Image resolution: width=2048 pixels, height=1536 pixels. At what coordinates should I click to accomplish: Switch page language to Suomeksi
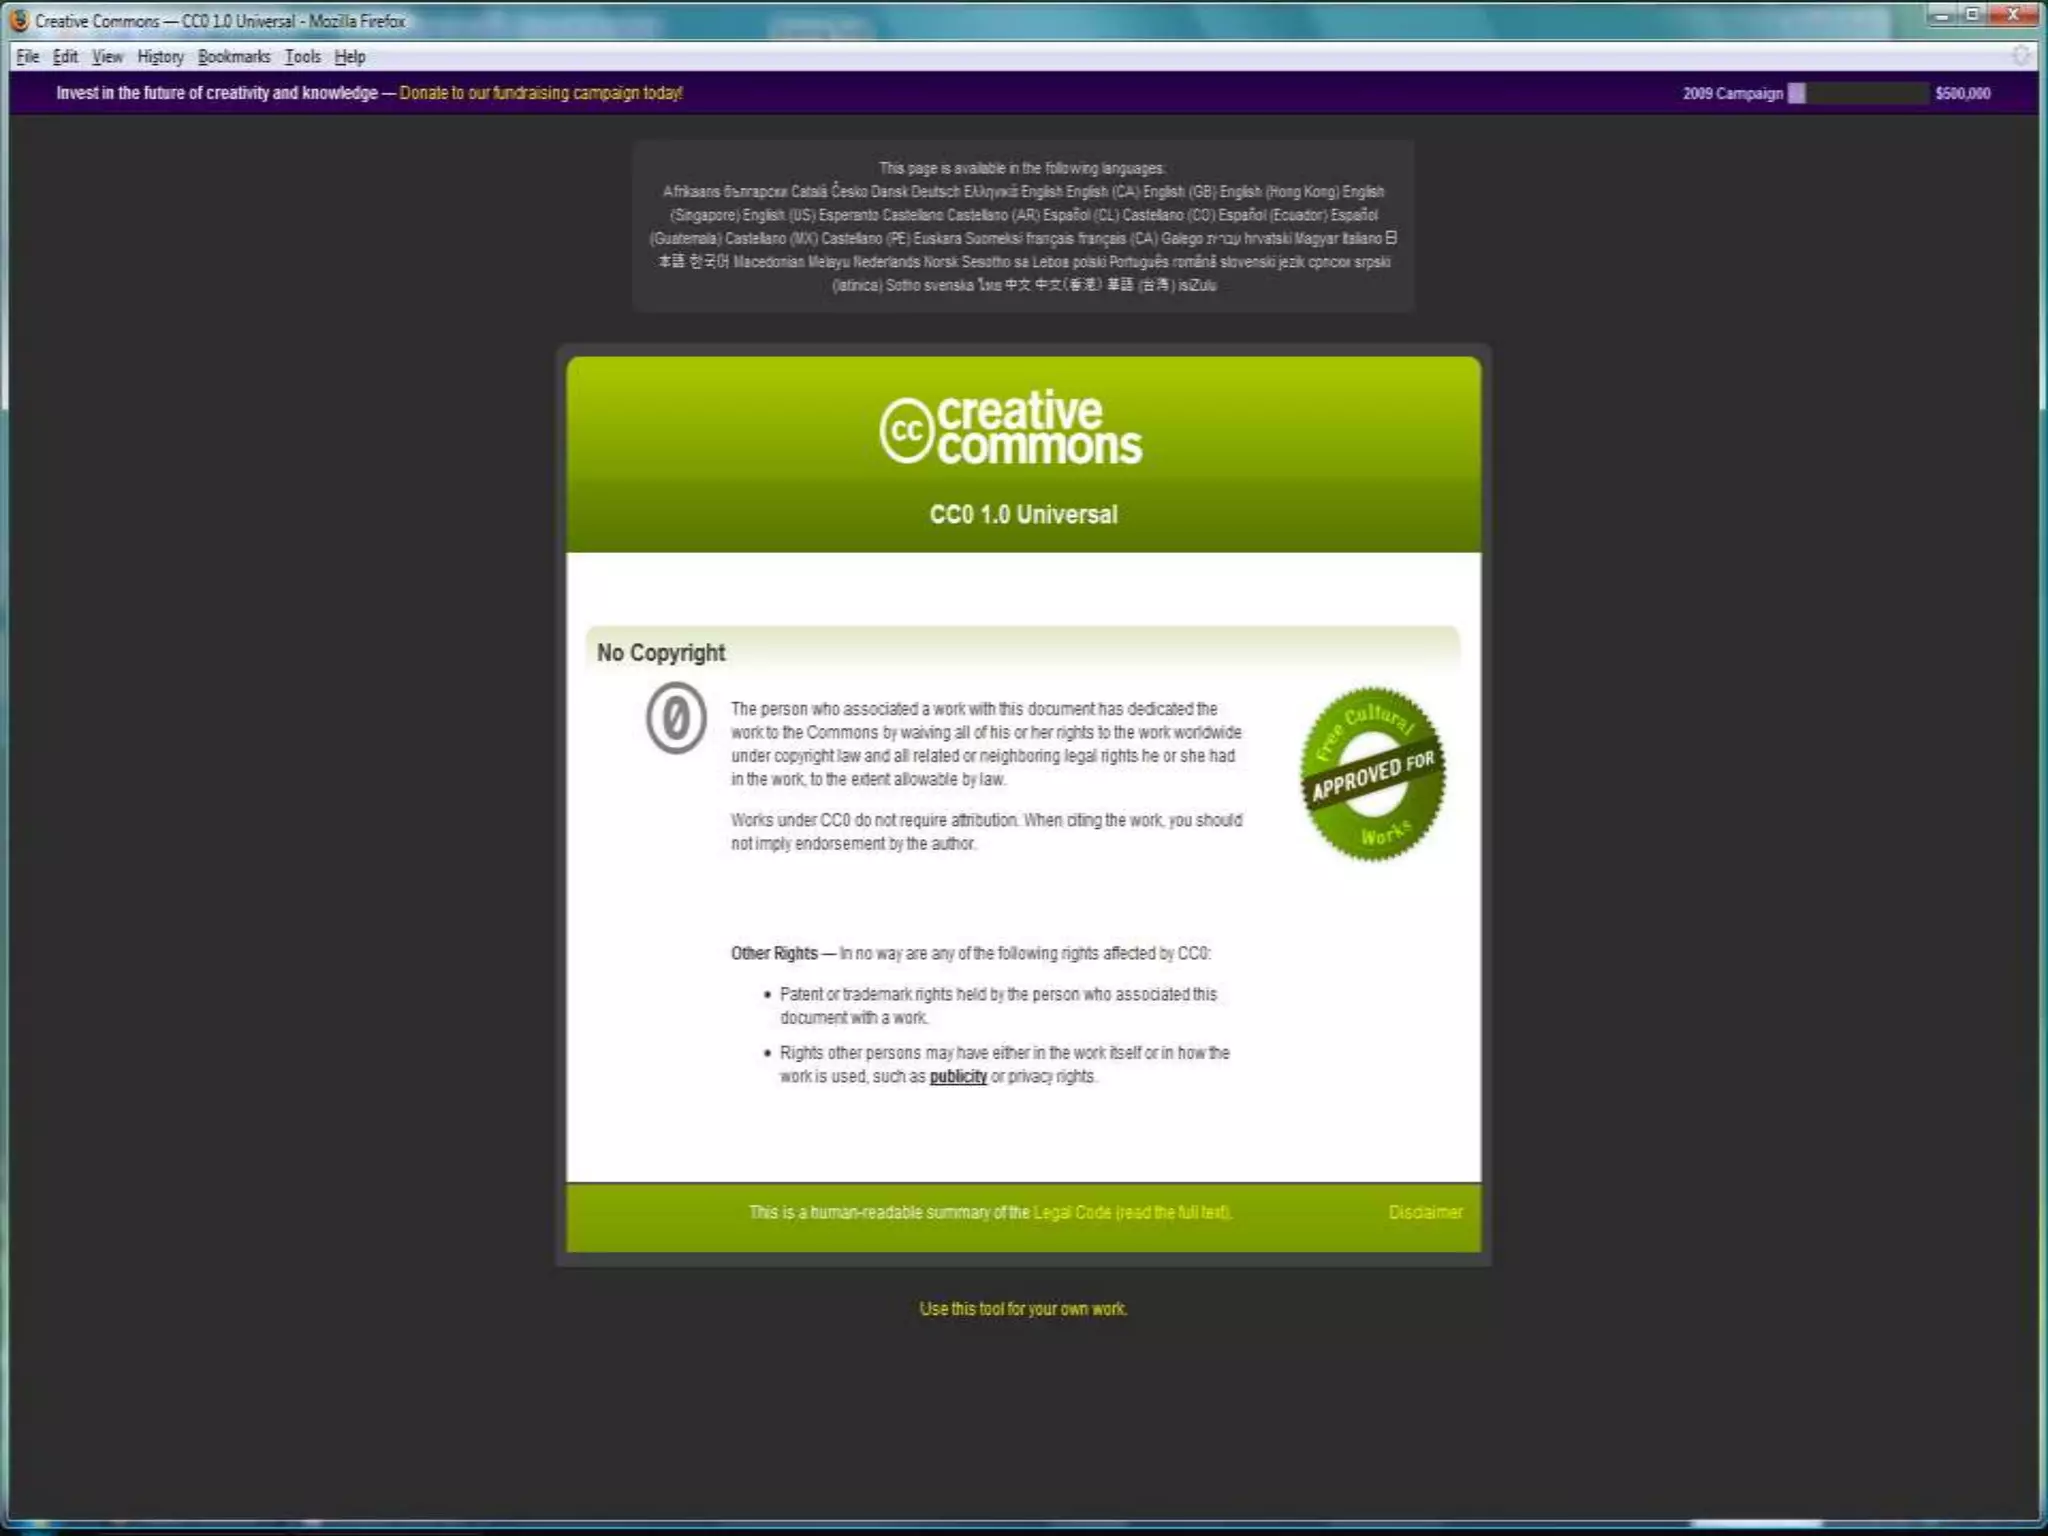994,238
